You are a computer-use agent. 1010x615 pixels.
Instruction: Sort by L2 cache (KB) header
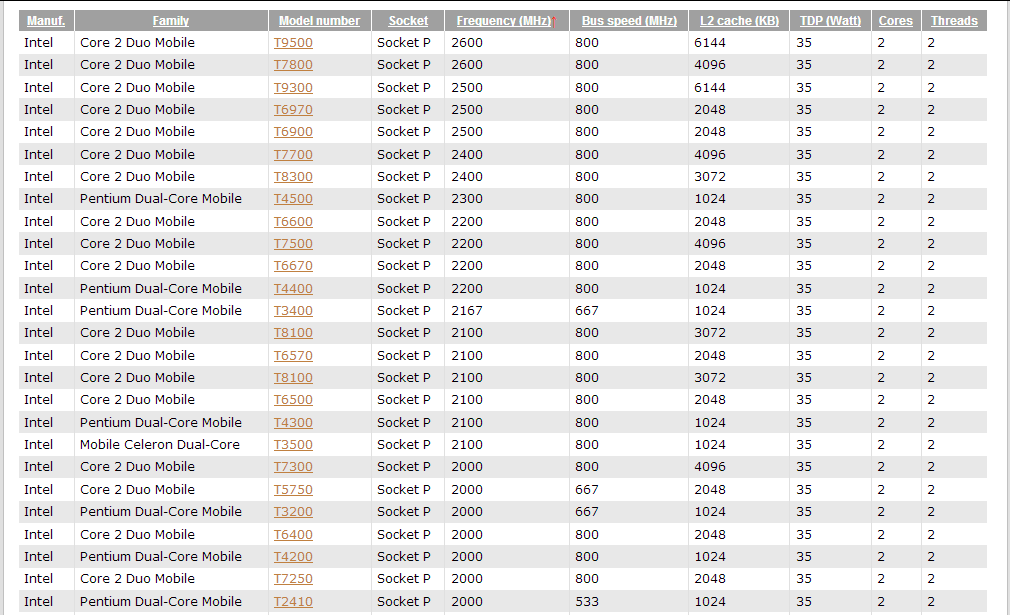point(739,21)
